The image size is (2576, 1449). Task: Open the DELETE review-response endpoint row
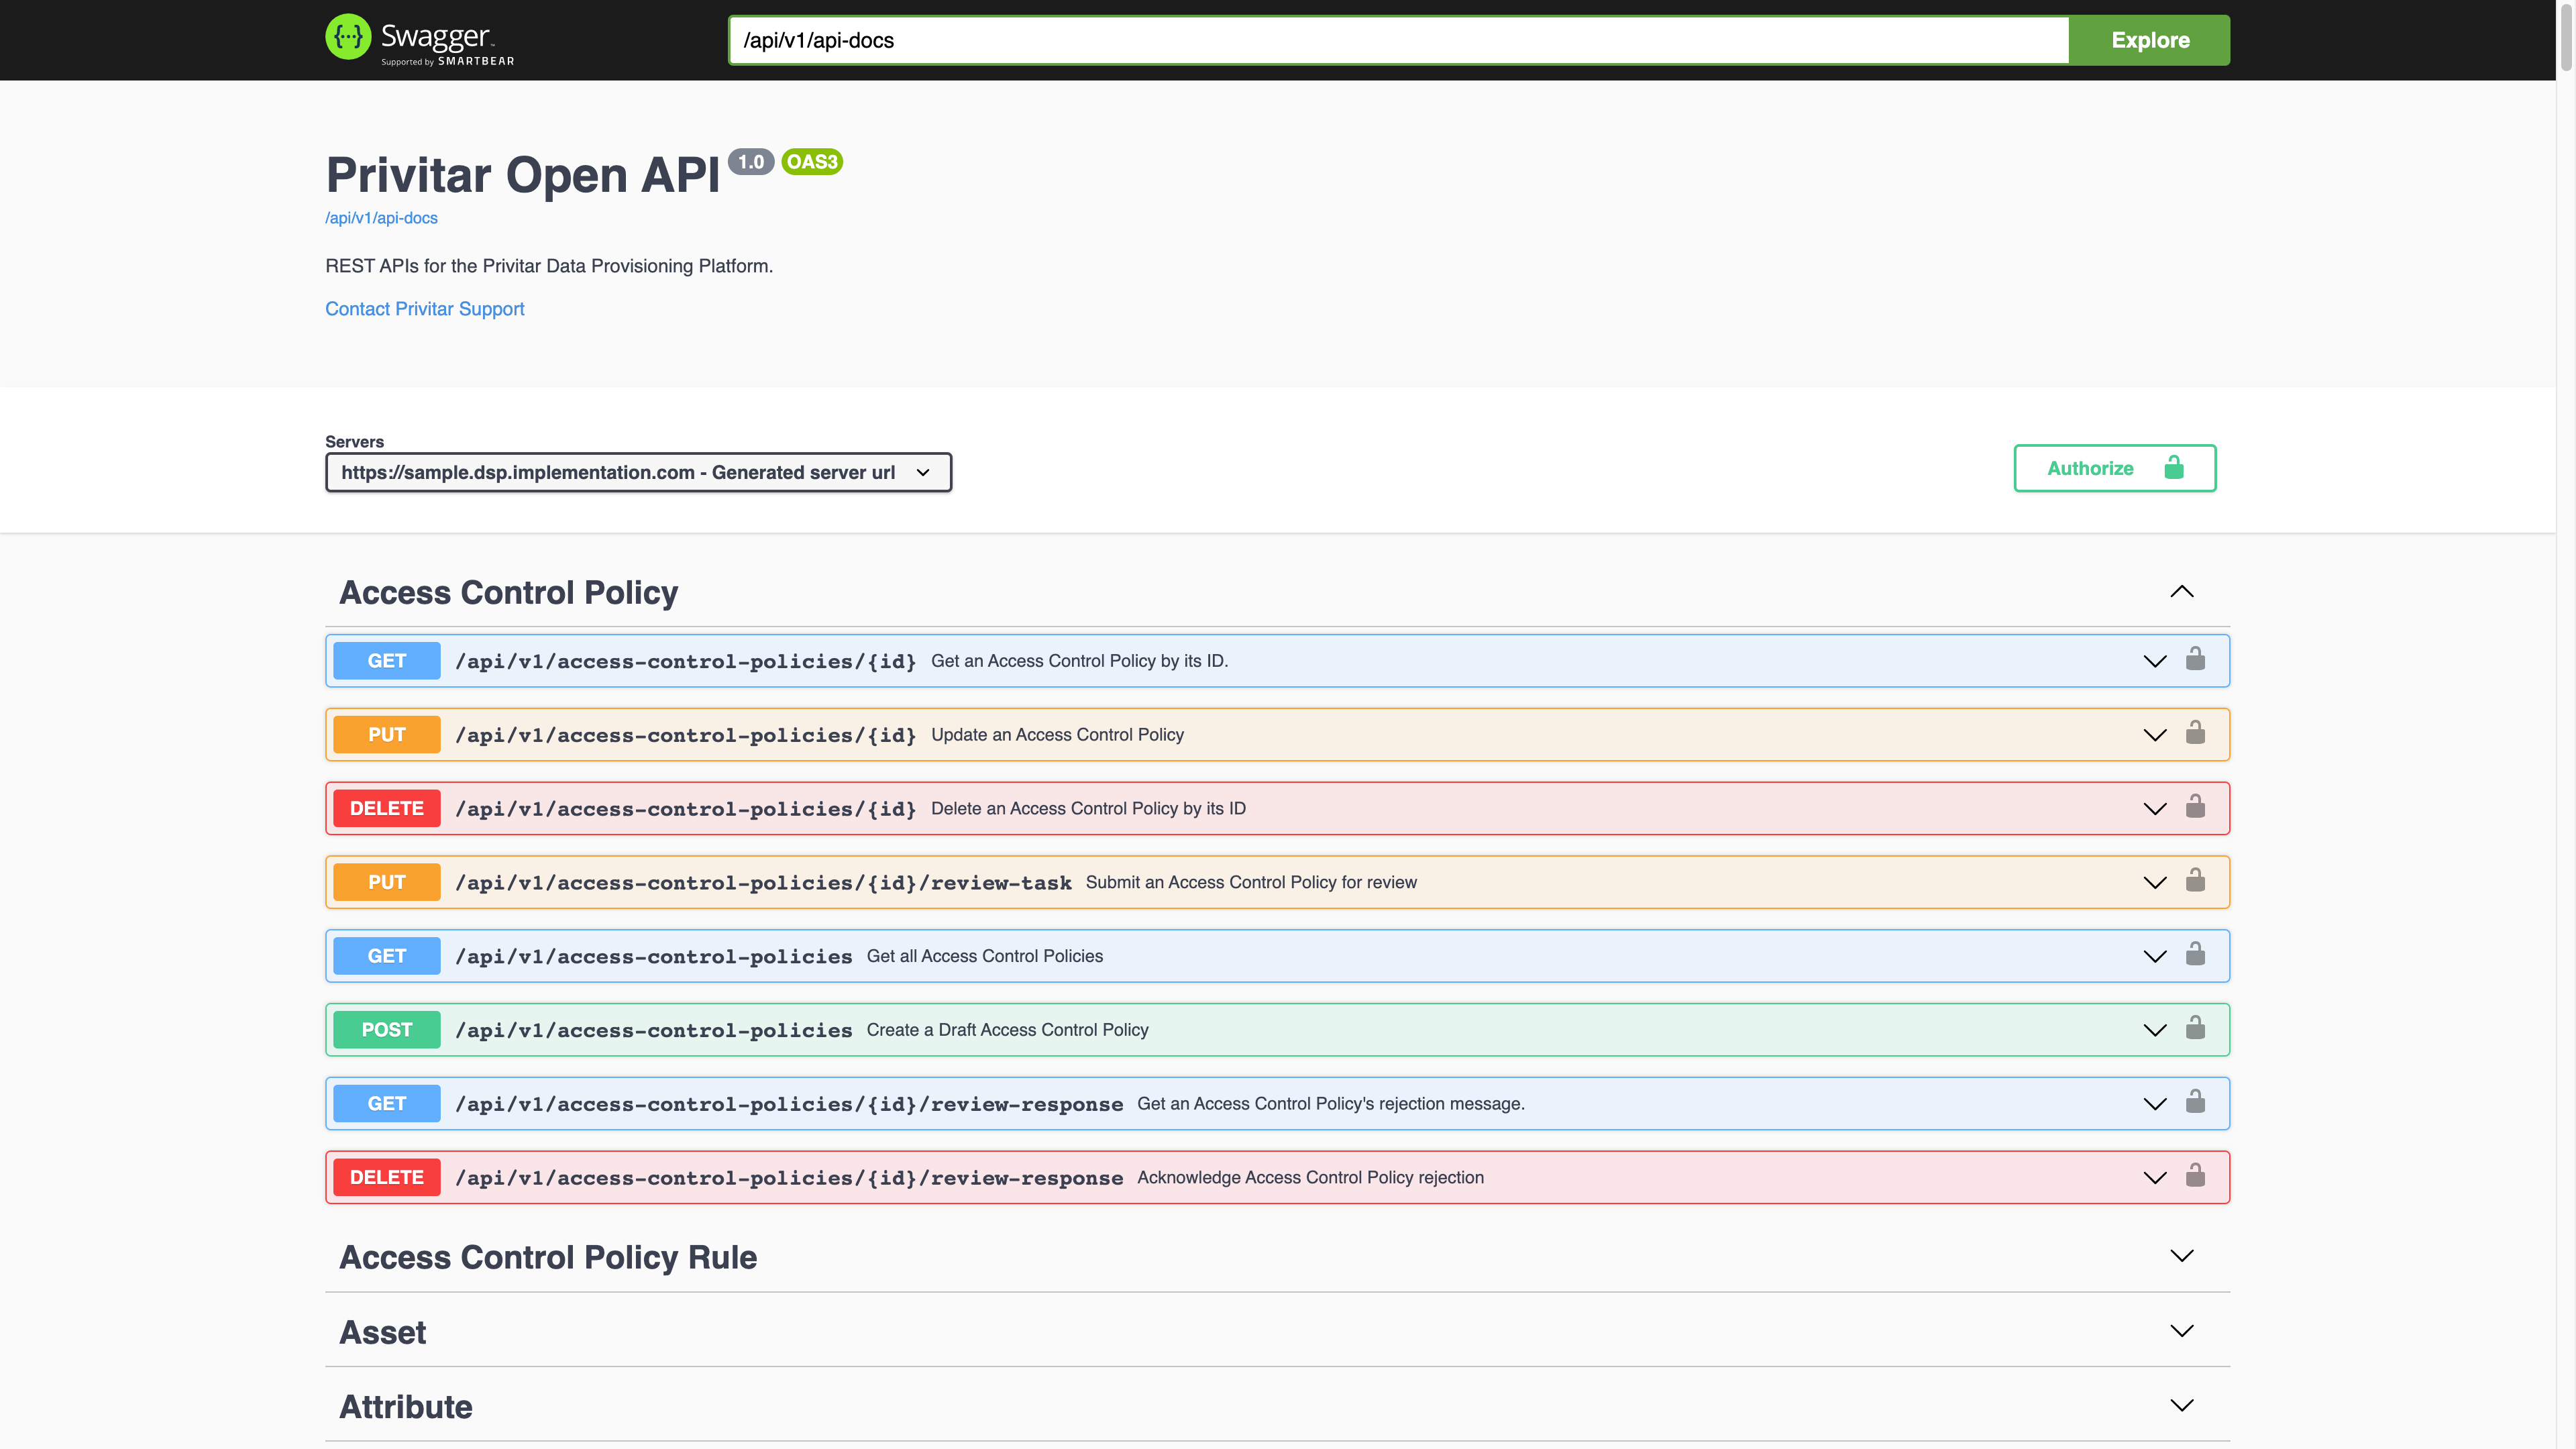[x=1277, y=1177]
